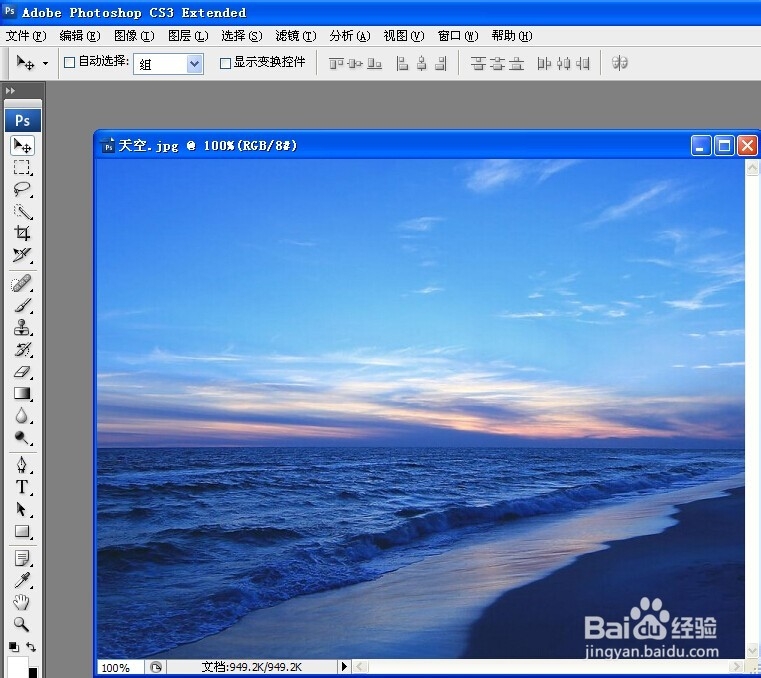Swap foreground and background colors icon

coord(31,647)
